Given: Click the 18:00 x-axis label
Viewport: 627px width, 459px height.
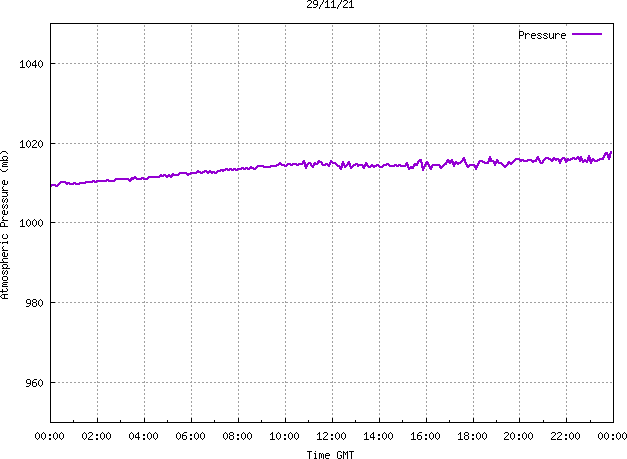Looking at the screenshot, I should 472,436.
